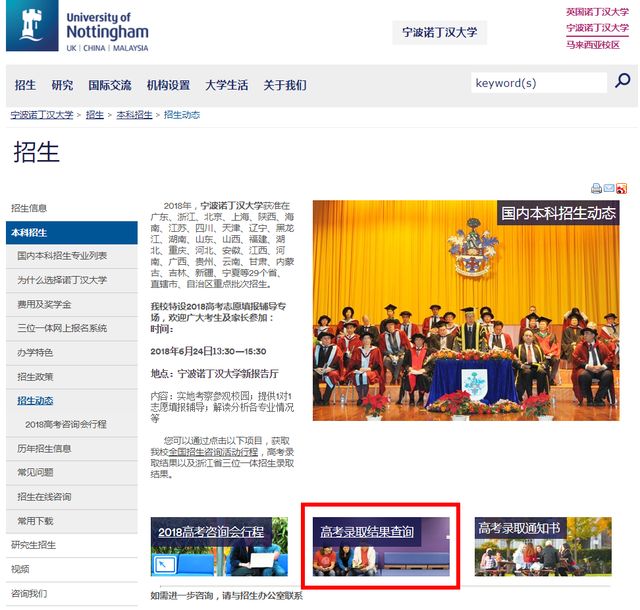Click the magnifier search icon
The width and height of the screenshot is (640, 610).
pyautogui.click(x=622, y=81)
